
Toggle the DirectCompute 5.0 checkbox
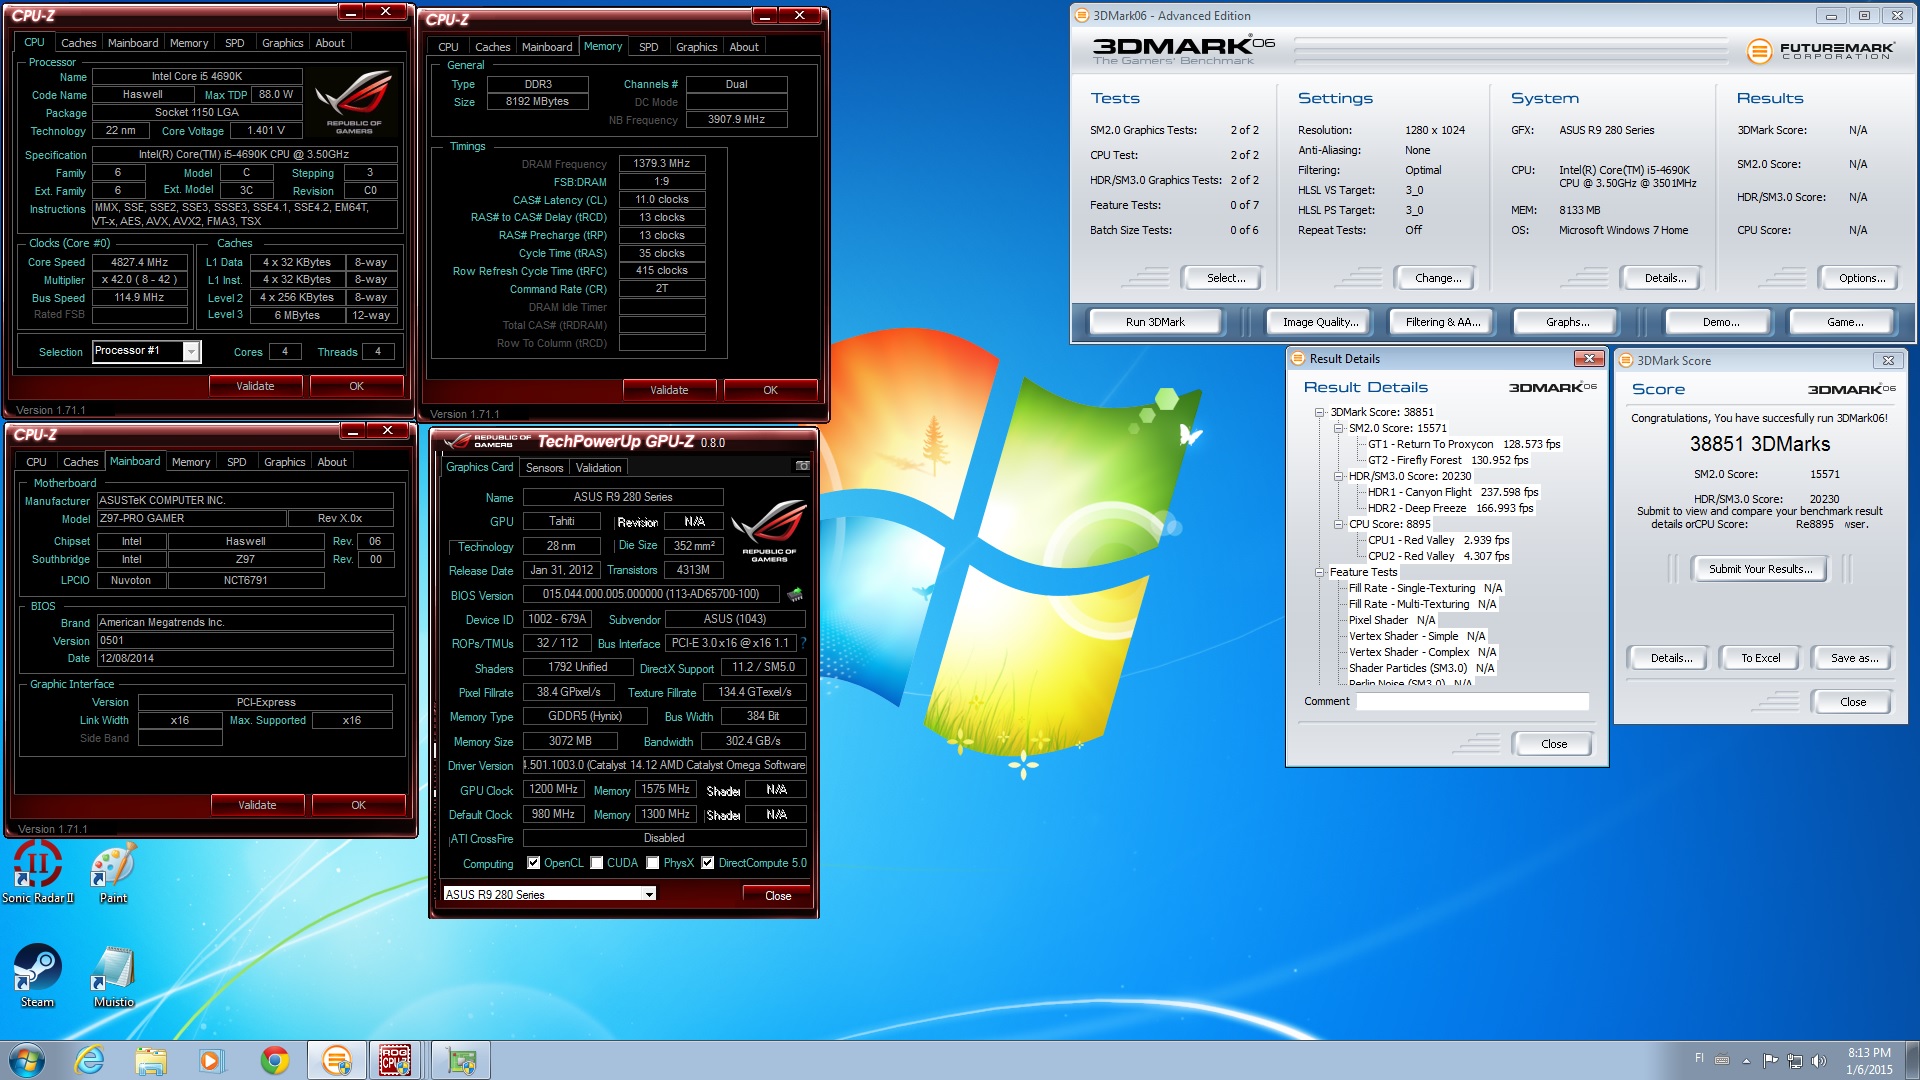pyautogui.click(x=708, y=863)
